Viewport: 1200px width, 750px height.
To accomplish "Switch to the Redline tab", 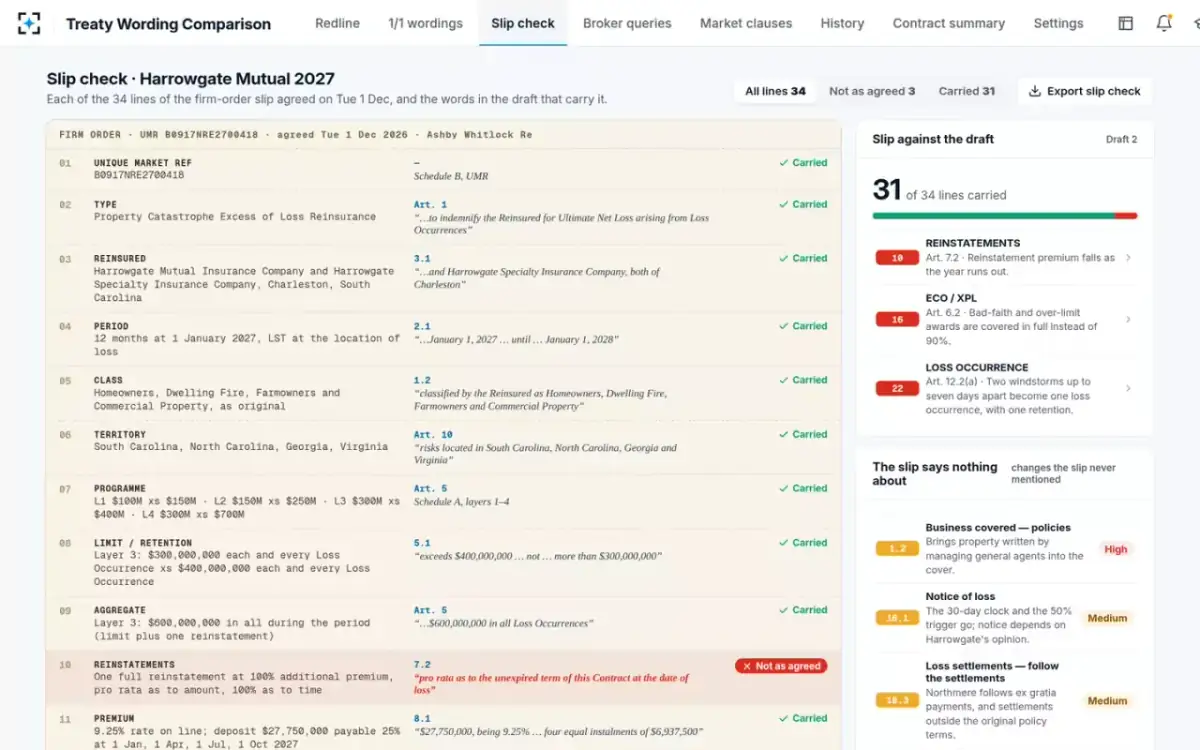I will (x=337, y=23).
